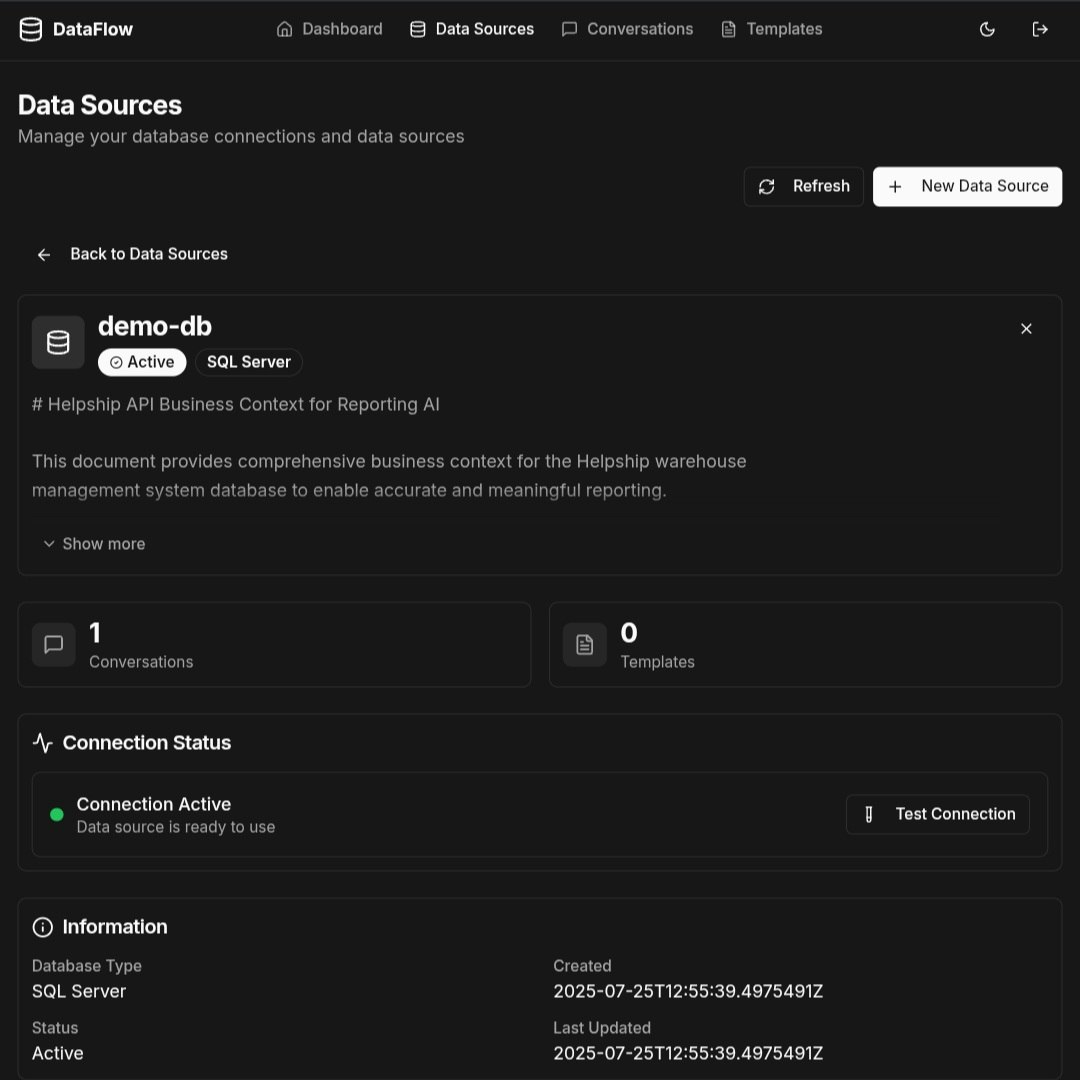
Task: Switch to the Conversations navigation tab
Action: pyautogui.click(x=628, y=29)
